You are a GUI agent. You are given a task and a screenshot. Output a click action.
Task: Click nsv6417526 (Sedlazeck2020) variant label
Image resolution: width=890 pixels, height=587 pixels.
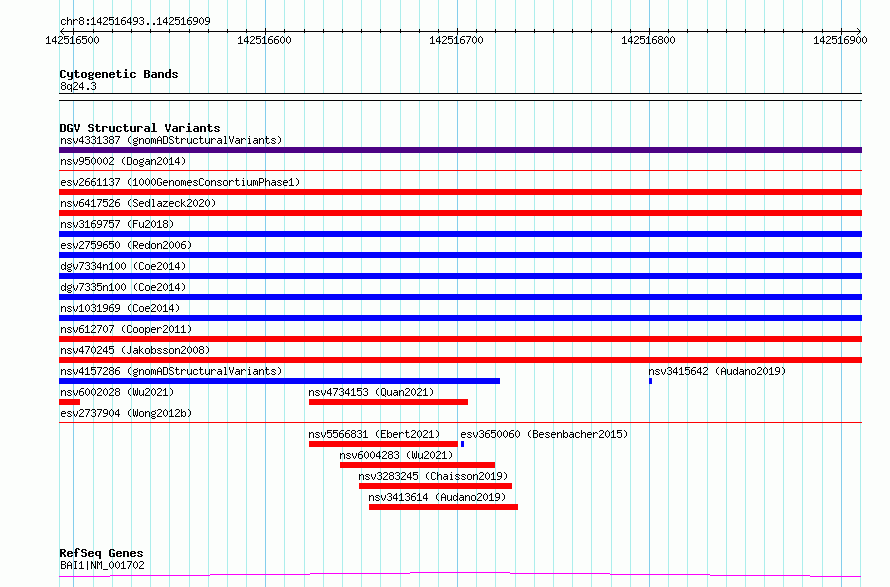138,203
